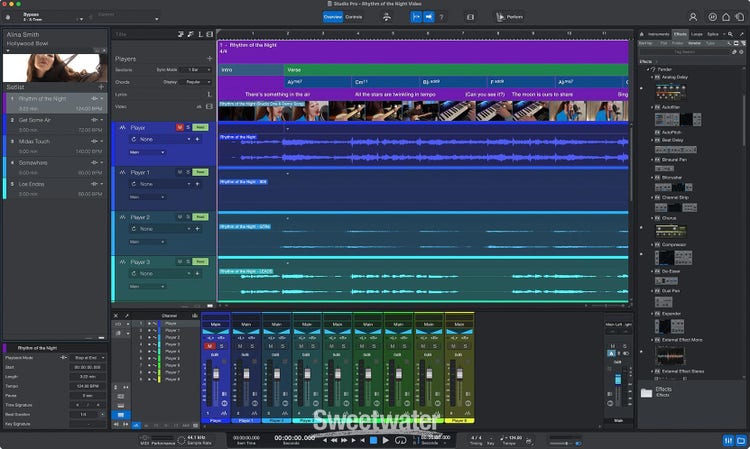The width and height of the screenshot is (750, 449).
Task: Solo the Player 2 track
Action: point(188,217)
